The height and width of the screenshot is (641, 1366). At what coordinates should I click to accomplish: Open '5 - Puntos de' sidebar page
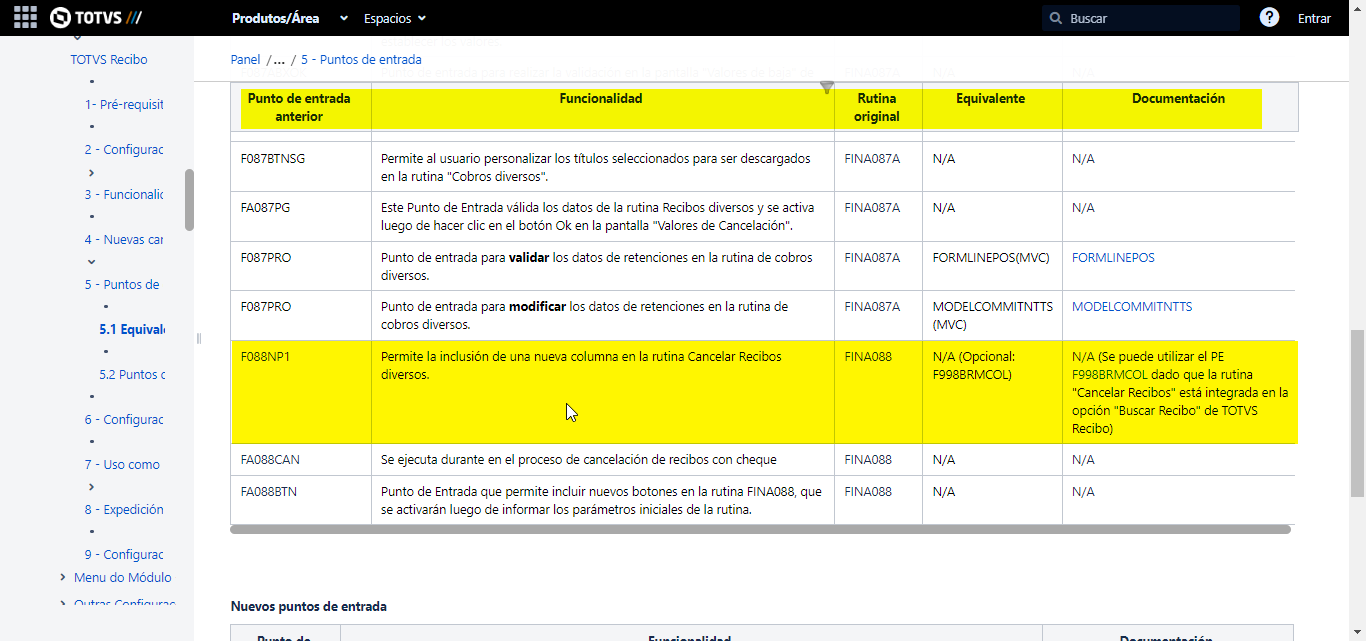tap(122, 285)
